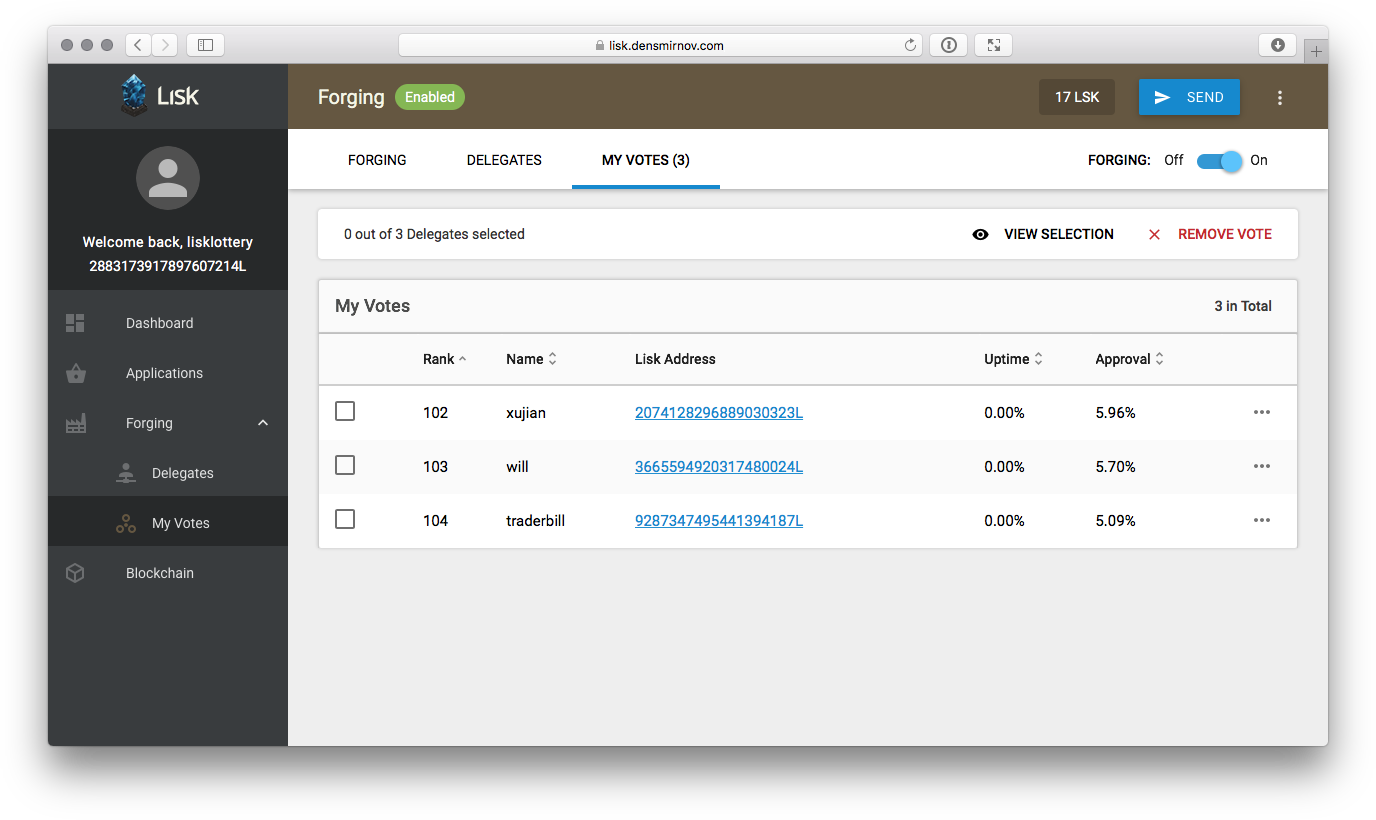The image size is (1376, 820).
Task: Open row options for traderbill
Action: tap(1262, 520)
